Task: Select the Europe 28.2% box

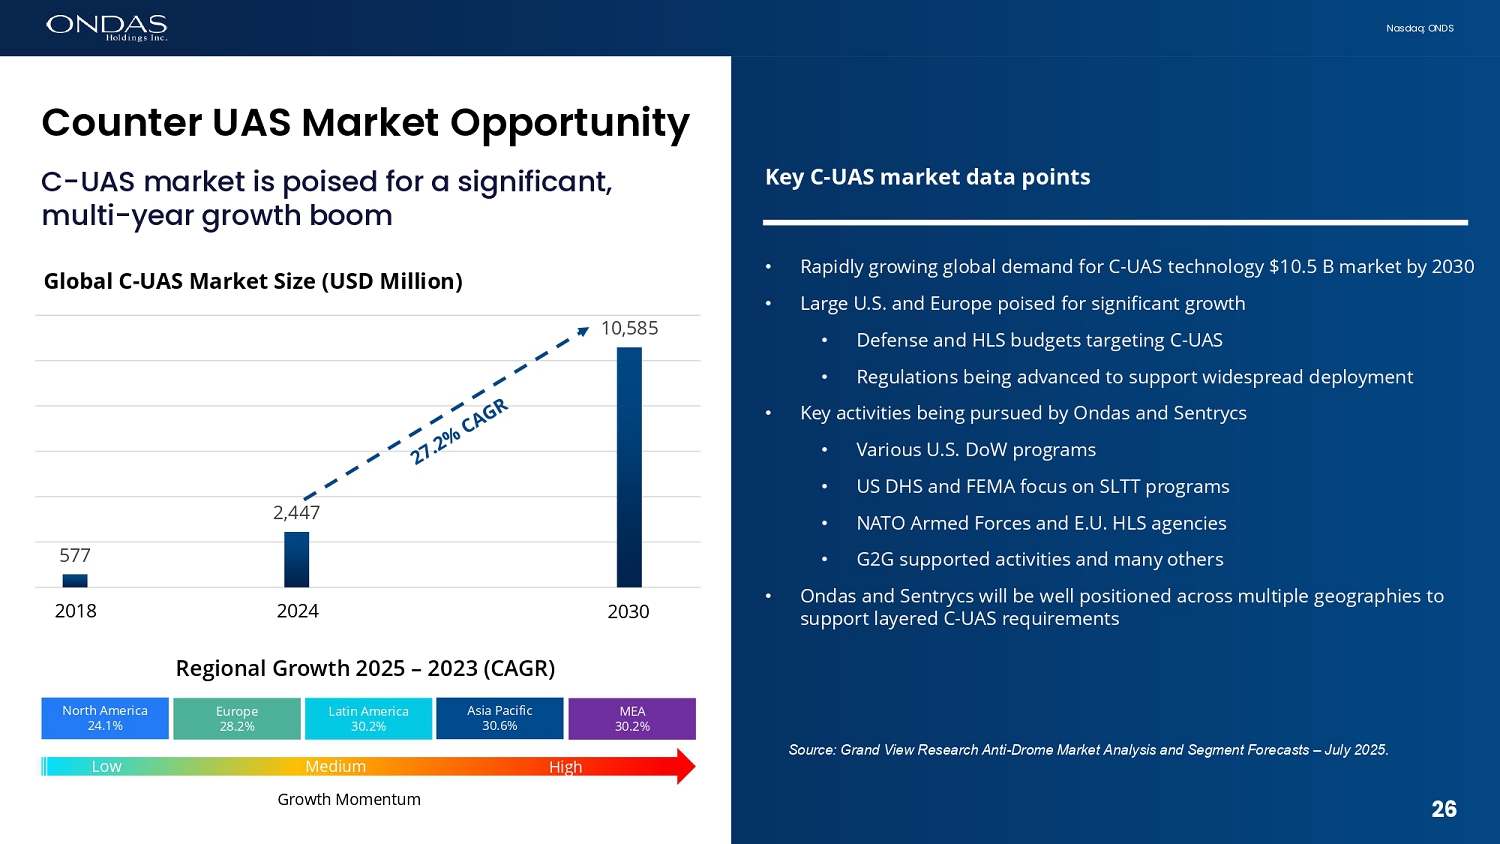Action: click(237, 718)
